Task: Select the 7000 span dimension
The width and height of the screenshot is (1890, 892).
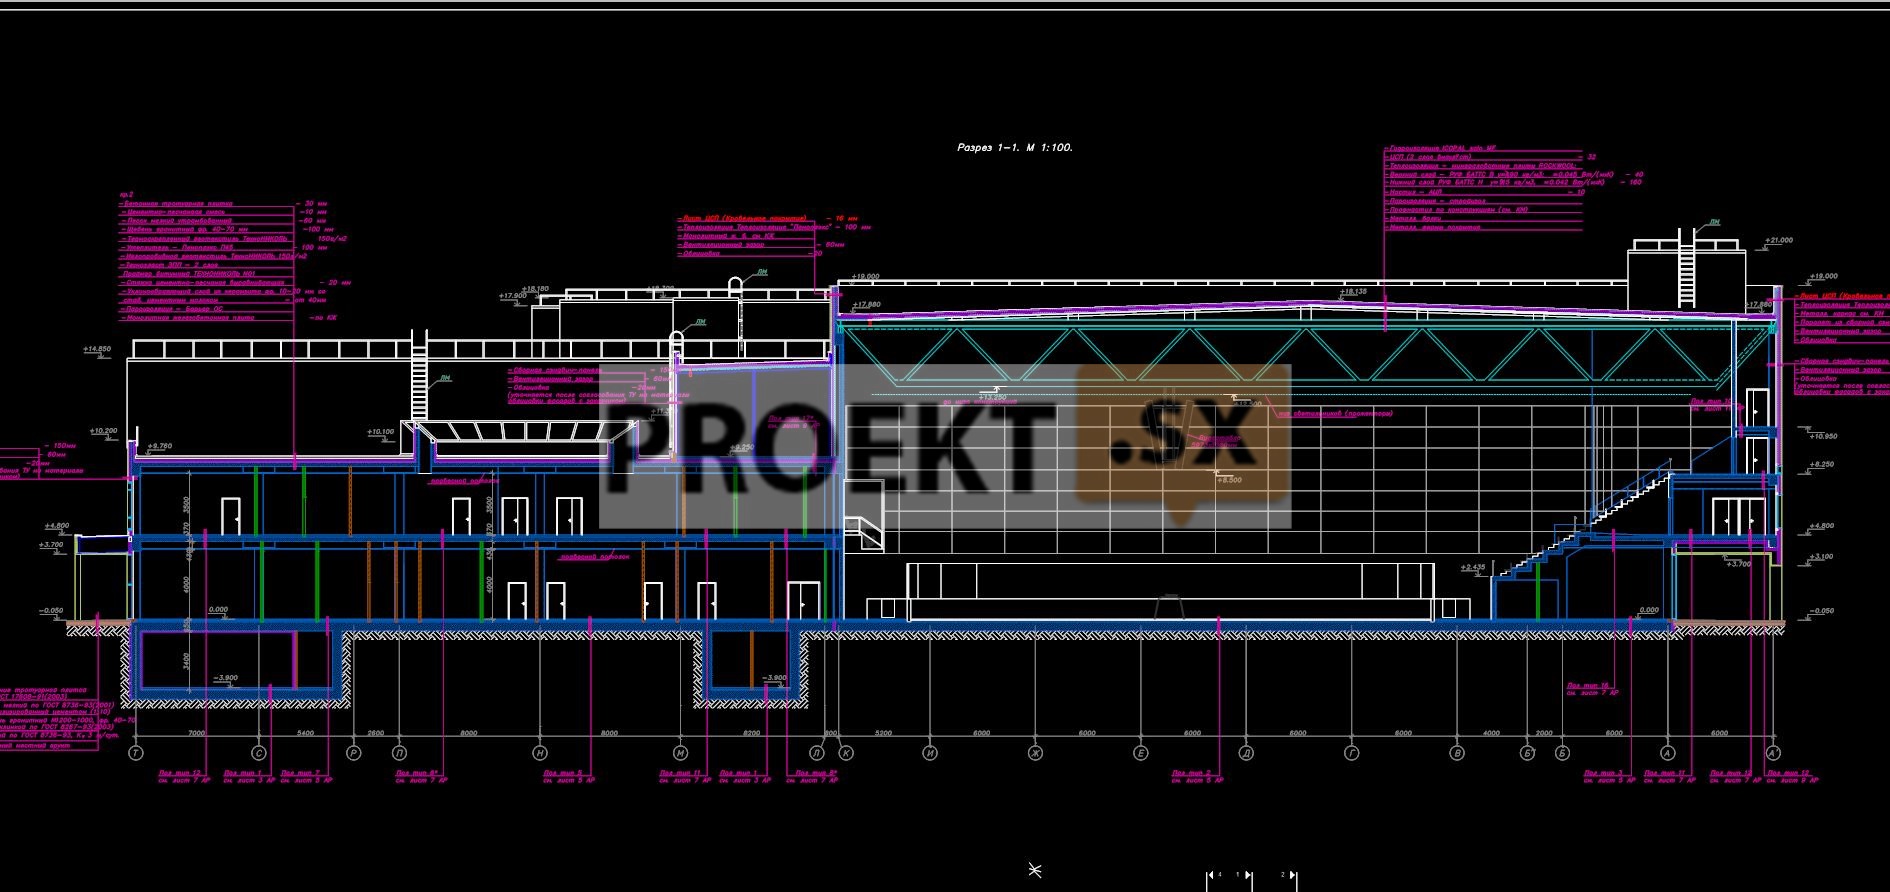Action: [197, 733]
